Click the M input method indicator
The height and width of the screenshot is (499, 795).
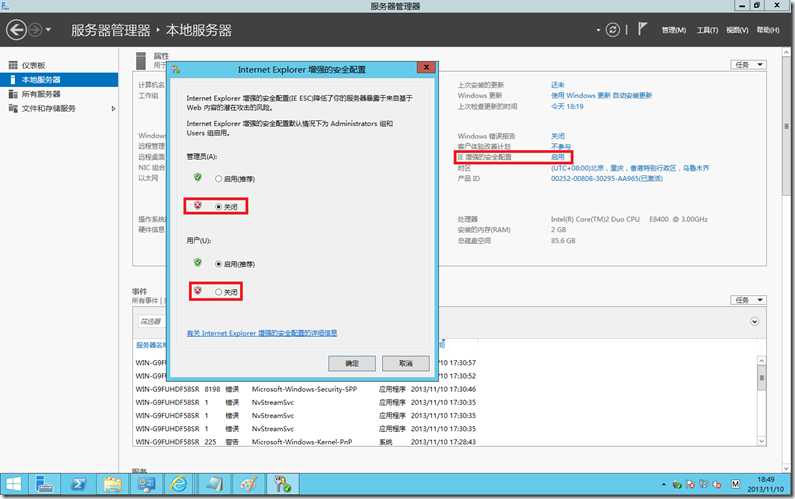735,484
